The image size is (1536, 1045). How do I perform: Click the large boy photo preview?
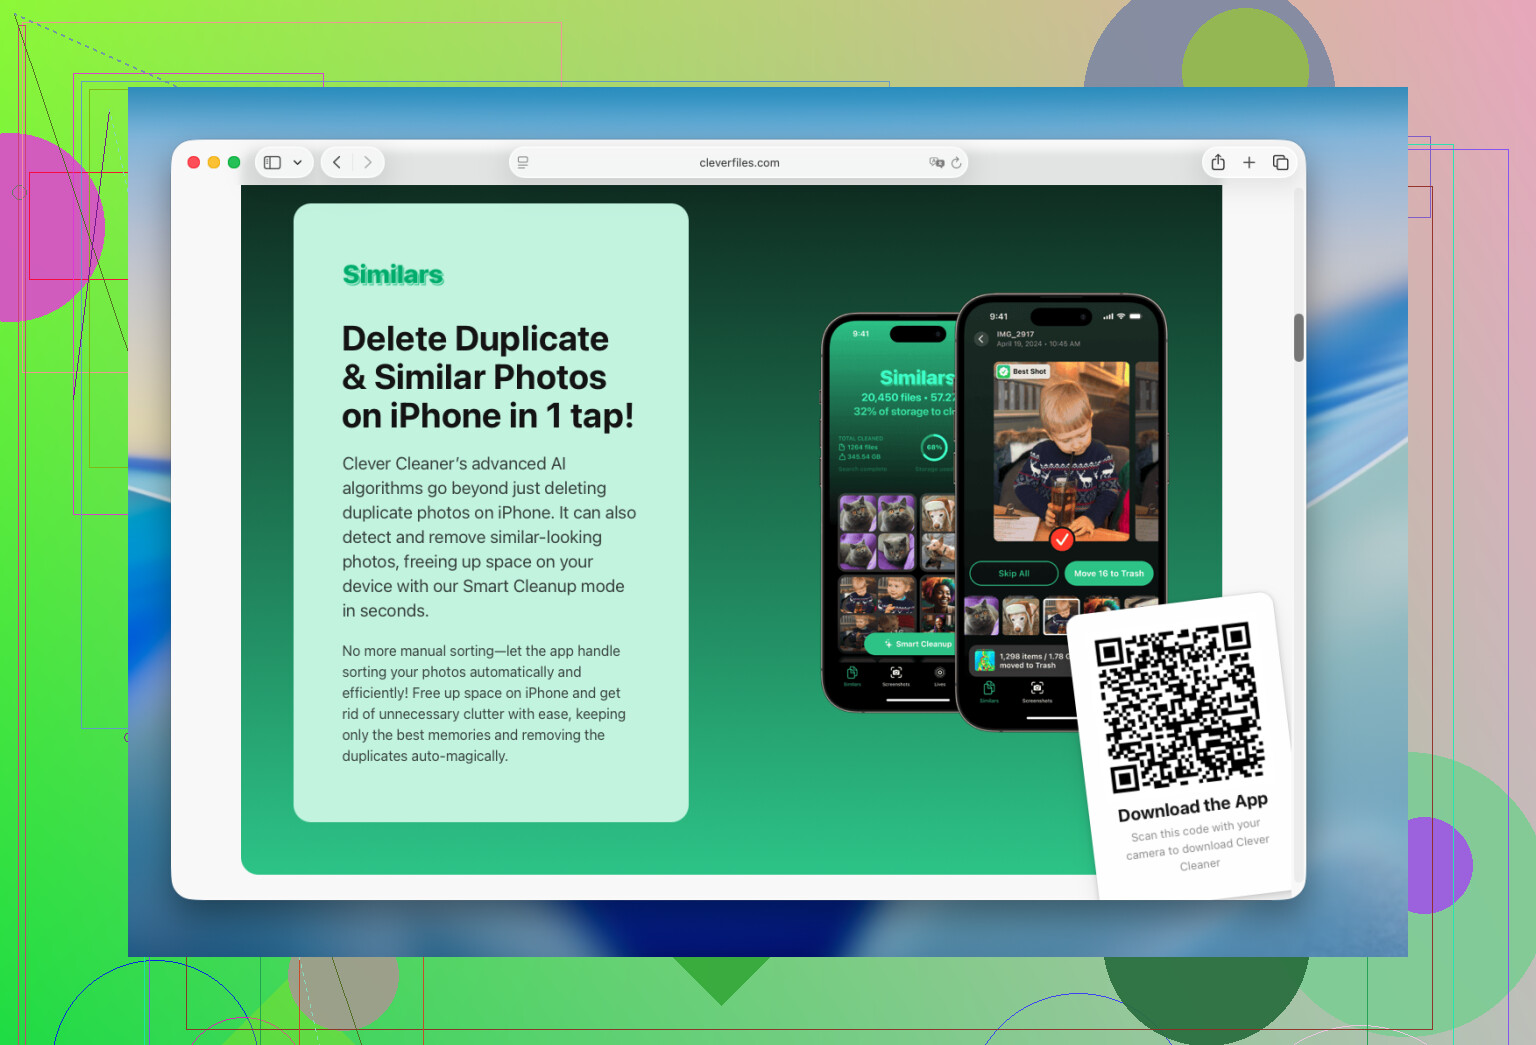coord(1061,451)
